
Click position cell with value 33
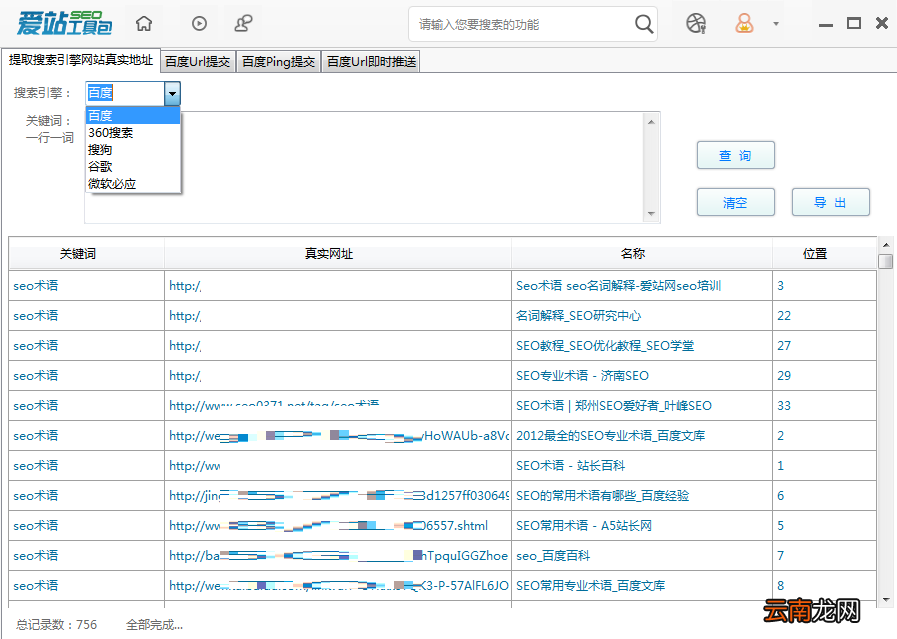824,406
